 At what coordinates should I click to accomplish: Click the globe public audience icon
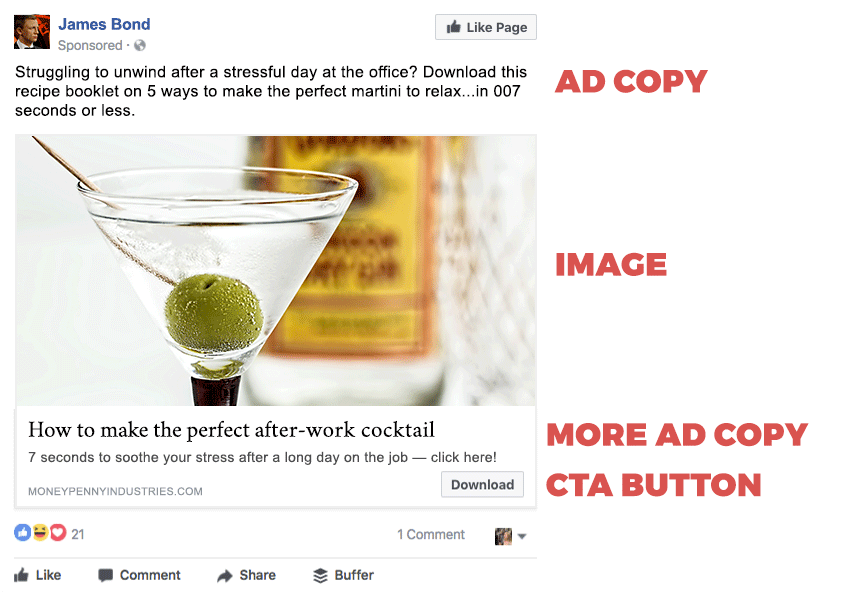(x=140, y=45)
